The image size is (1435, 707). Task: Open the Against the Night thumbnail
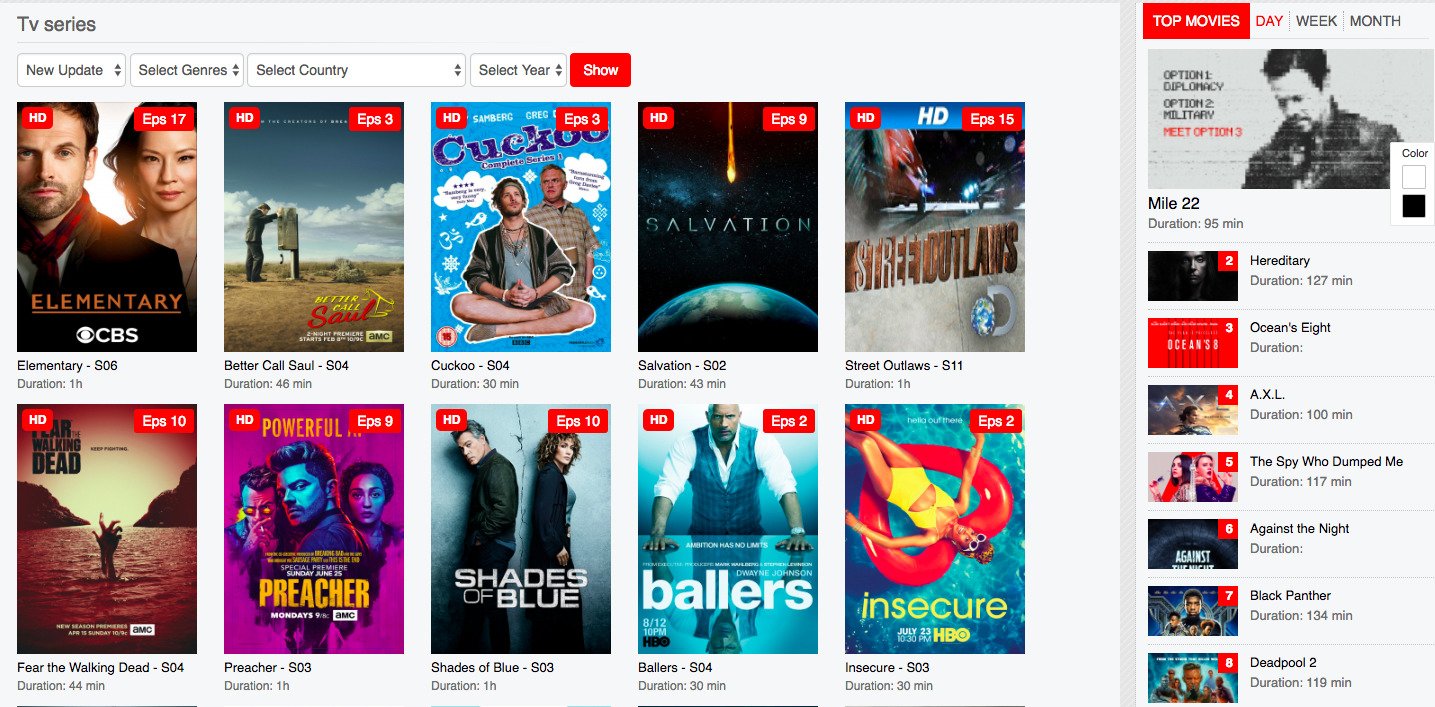click(x=1193, y=544)
